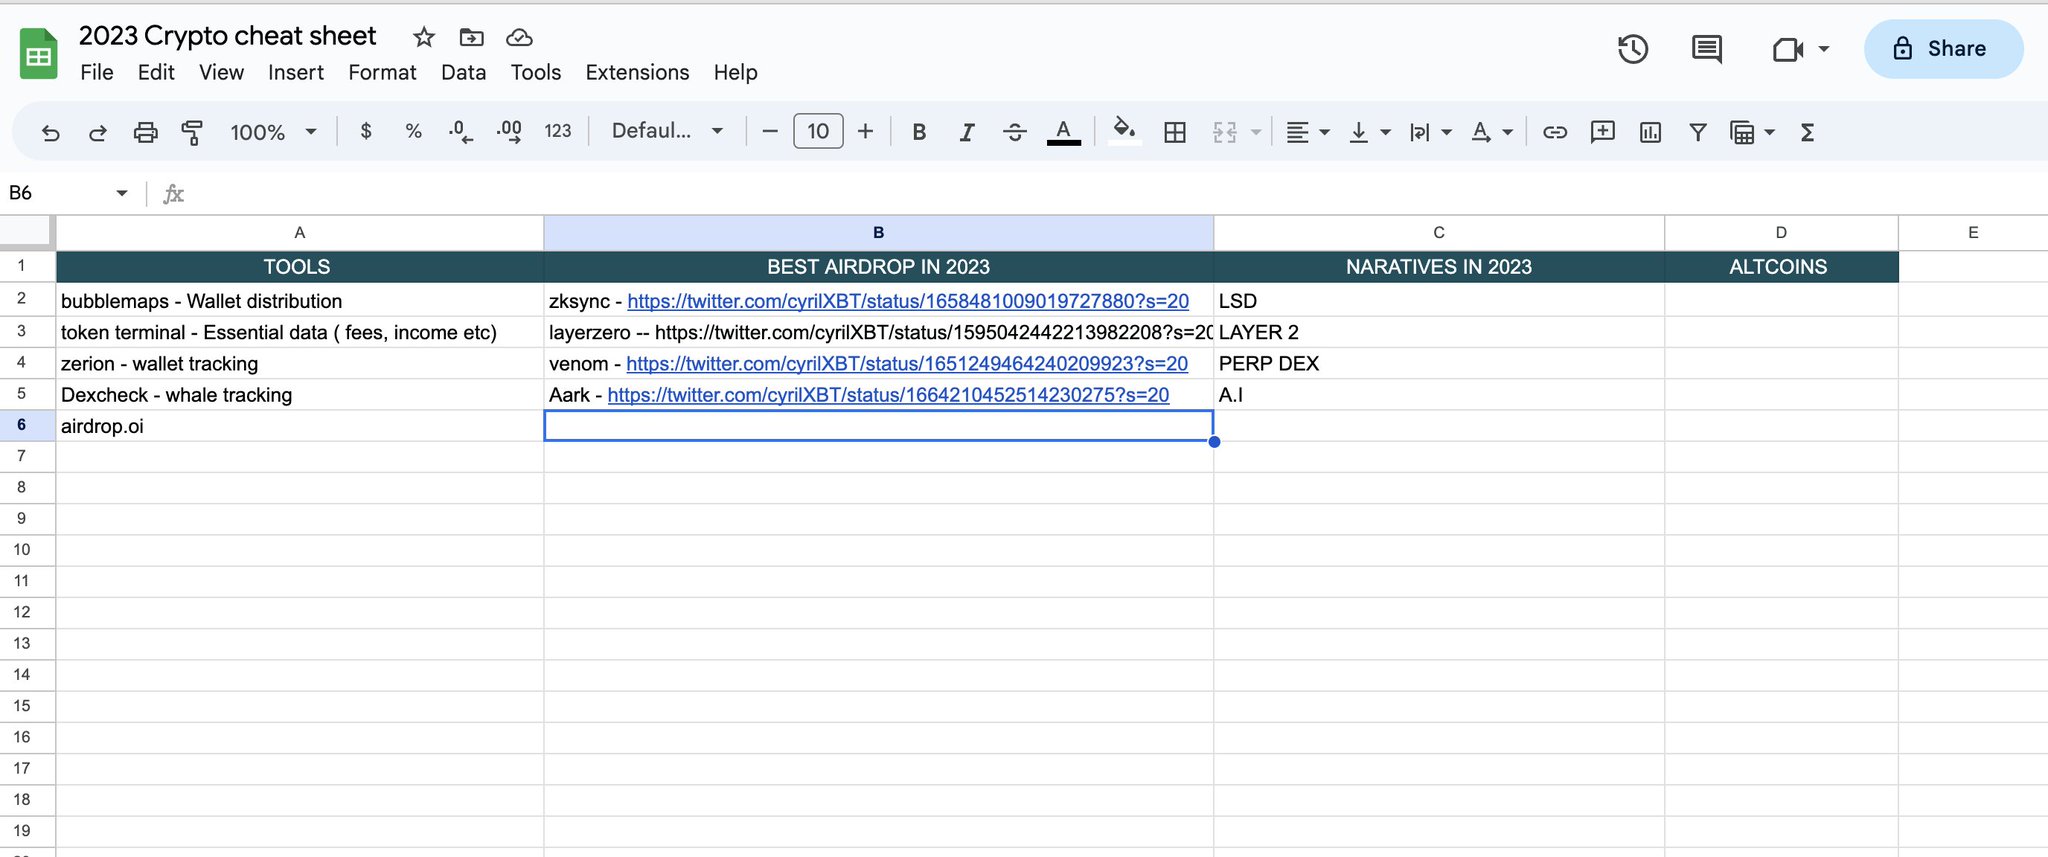Image resolution: width=2048 pixels, height=857 pixels.
Task: Open the Aark twitter link
Action: pyautogui.click(x=888, y=395)
